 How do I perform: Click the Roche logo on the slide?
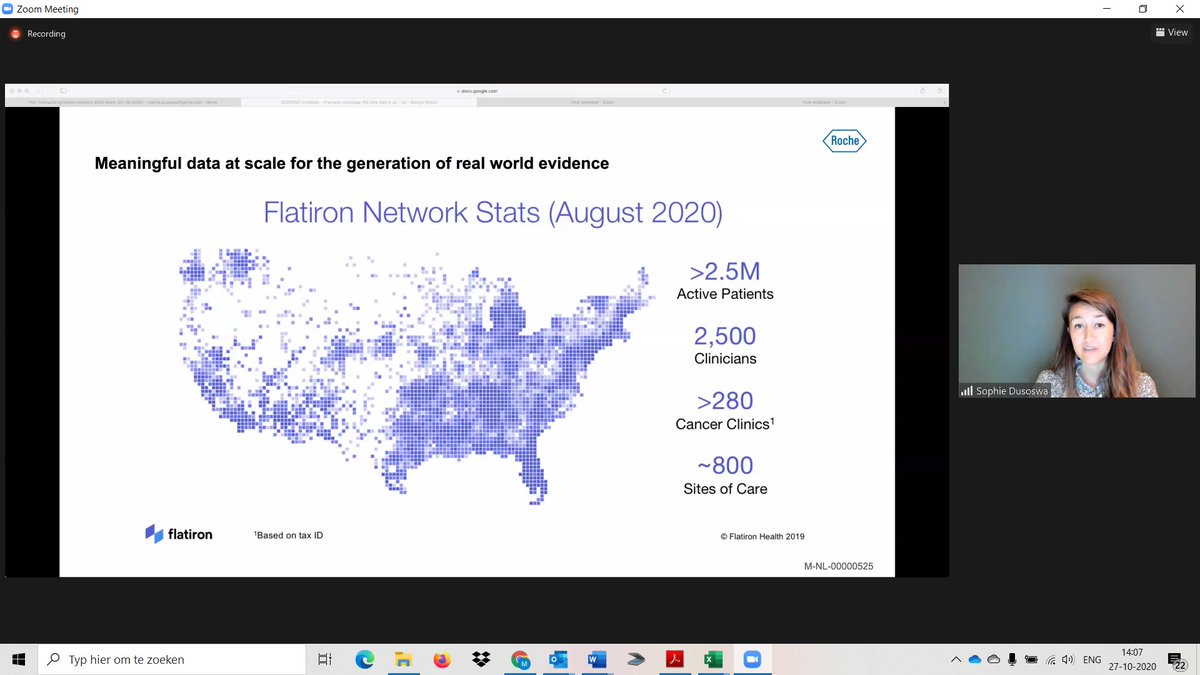coord(845,141)
